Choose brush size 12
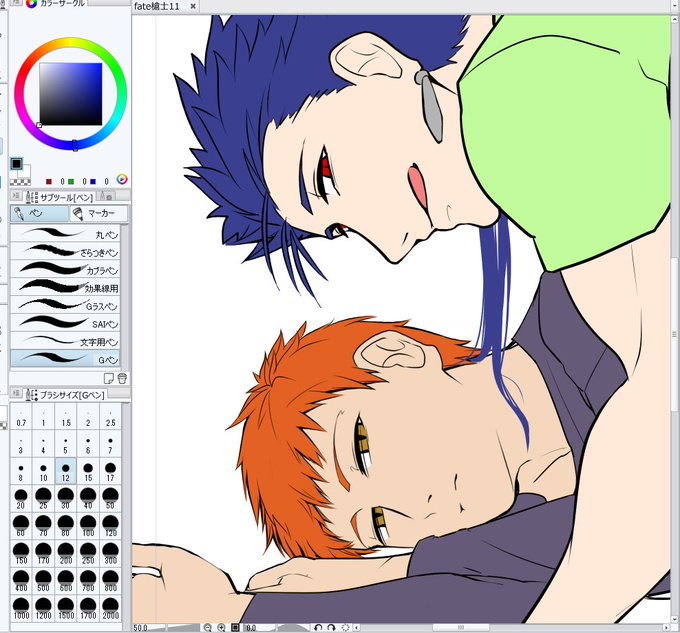Viewport: 680px width, 633px height. 65,472
